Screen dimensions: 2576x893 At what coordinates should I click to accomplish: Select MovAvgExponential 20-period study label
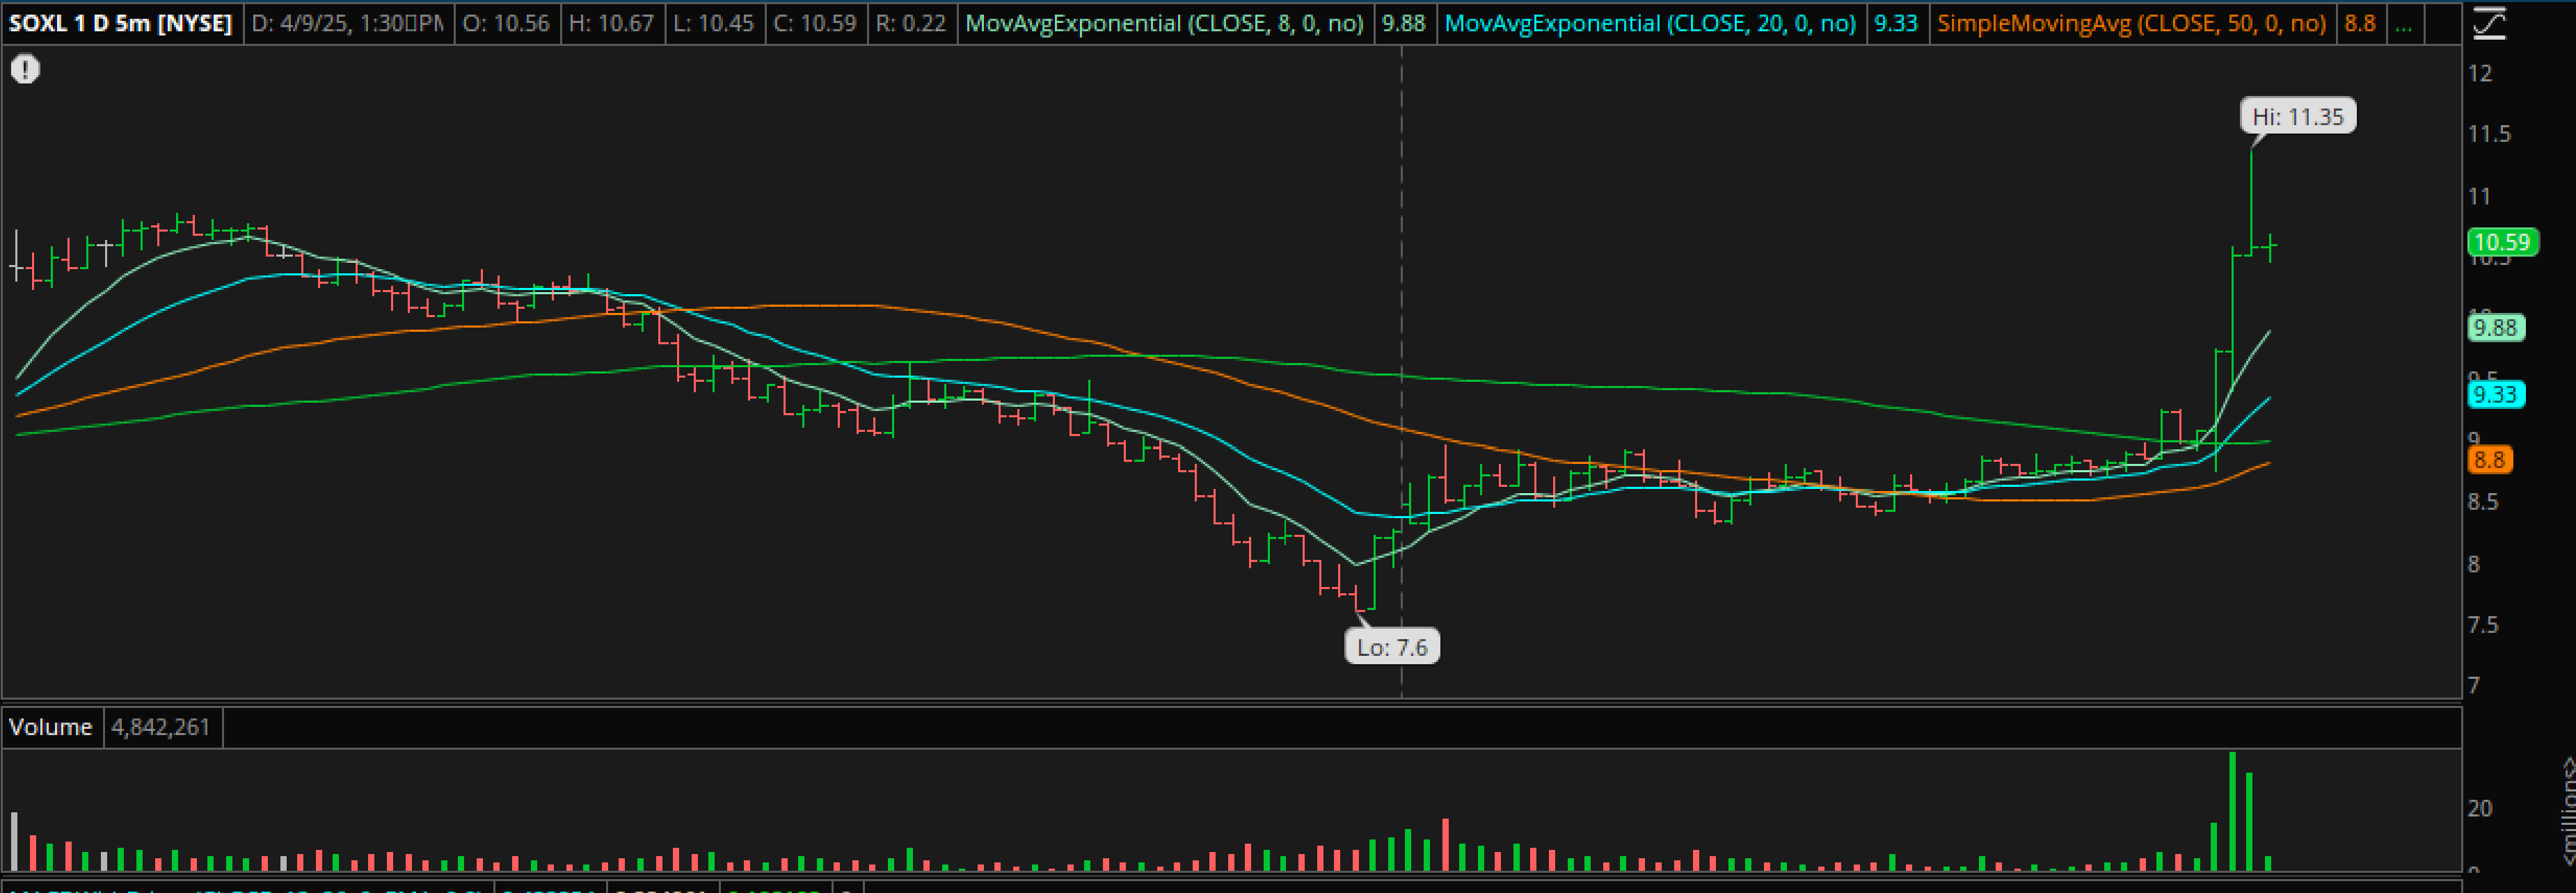tap(1650, 23)
